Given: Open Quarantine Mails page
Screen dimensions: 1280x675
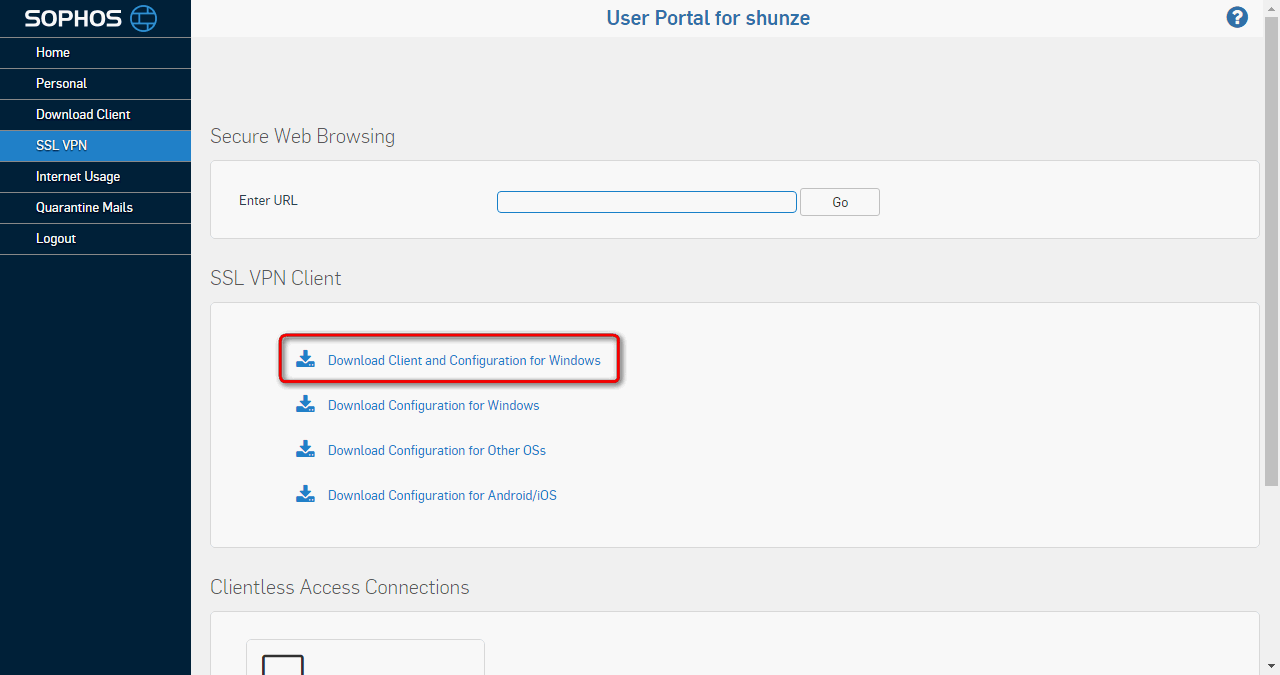Looking at the screenshot, I should [95, 208].
